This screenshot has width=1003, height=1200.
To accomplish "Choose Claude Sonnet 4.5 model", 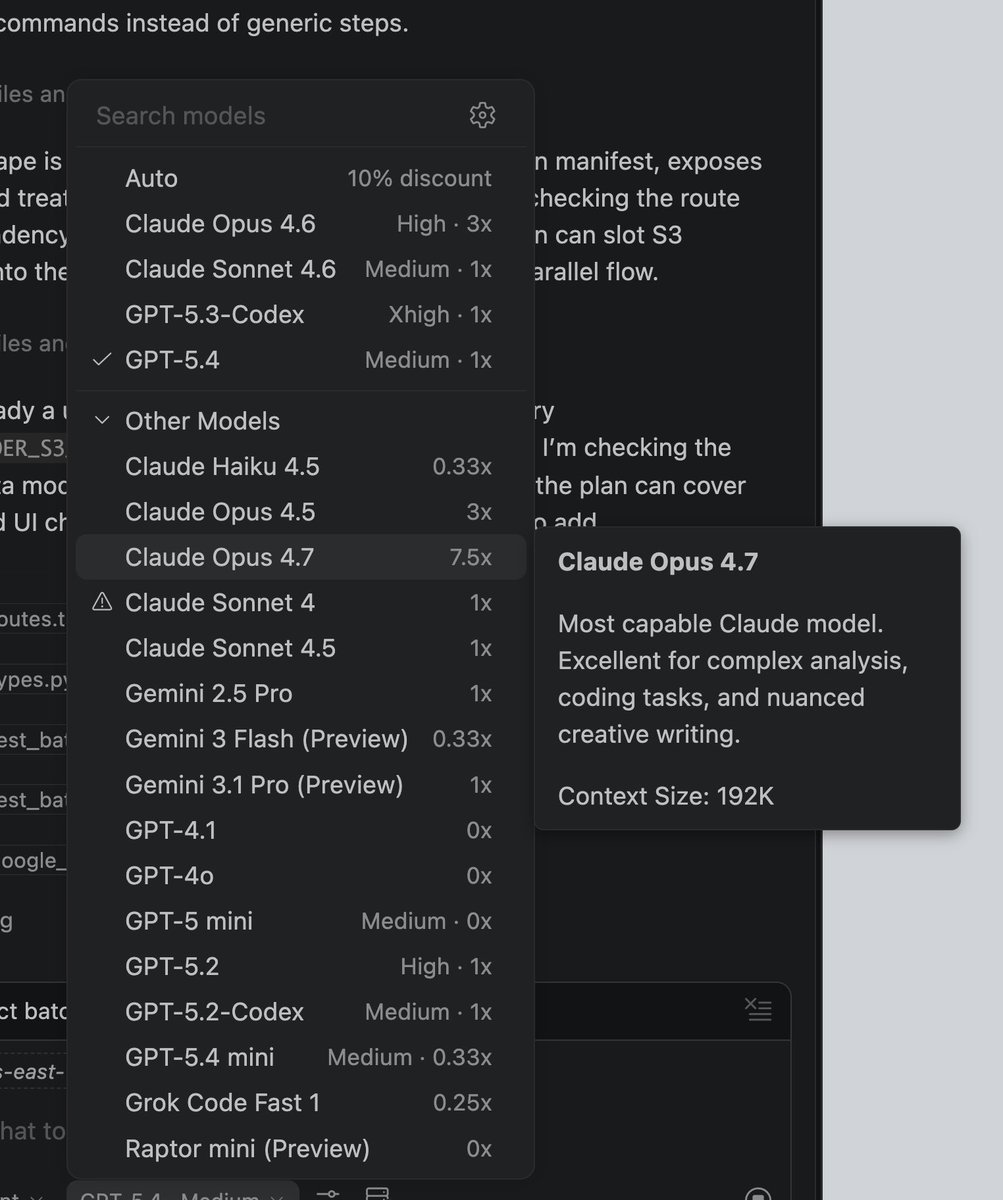I will coord(301,648).
